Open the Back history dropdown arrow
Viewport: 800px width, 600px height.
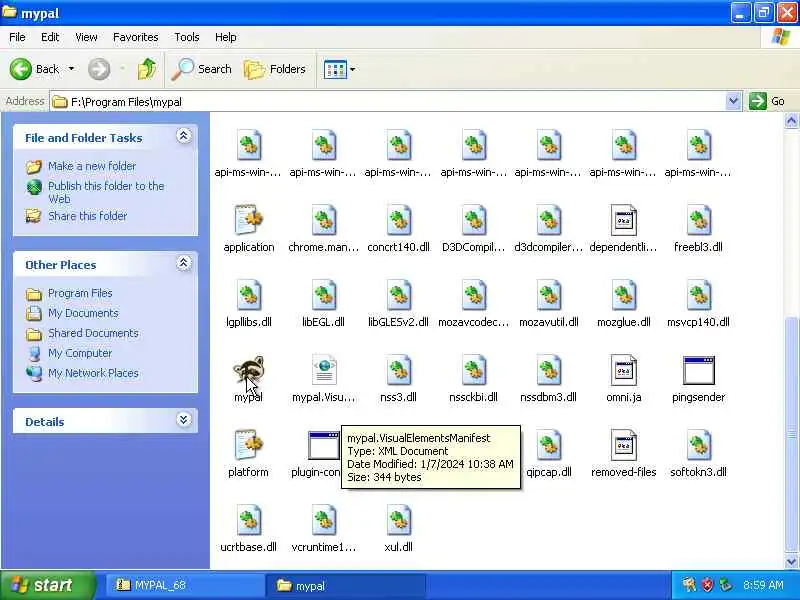[x=71, y=69]
